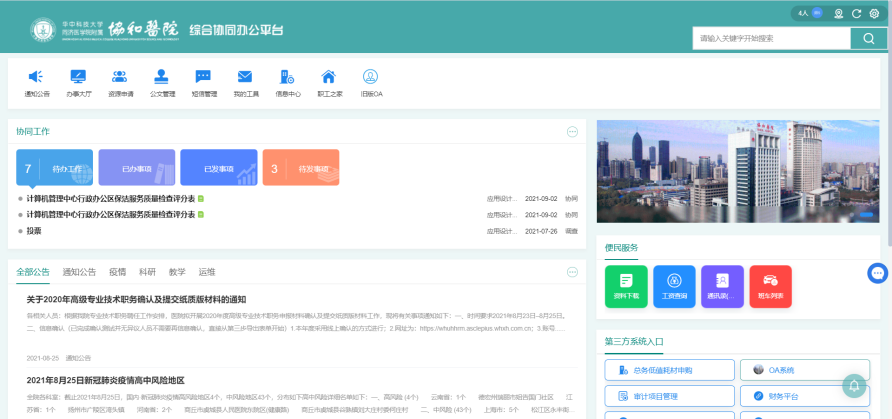Image resolution: width=892 pixels, height=419 pixels.
Task: Open the 2020年高级专业技术职务 announcement title
Action: 136,299
